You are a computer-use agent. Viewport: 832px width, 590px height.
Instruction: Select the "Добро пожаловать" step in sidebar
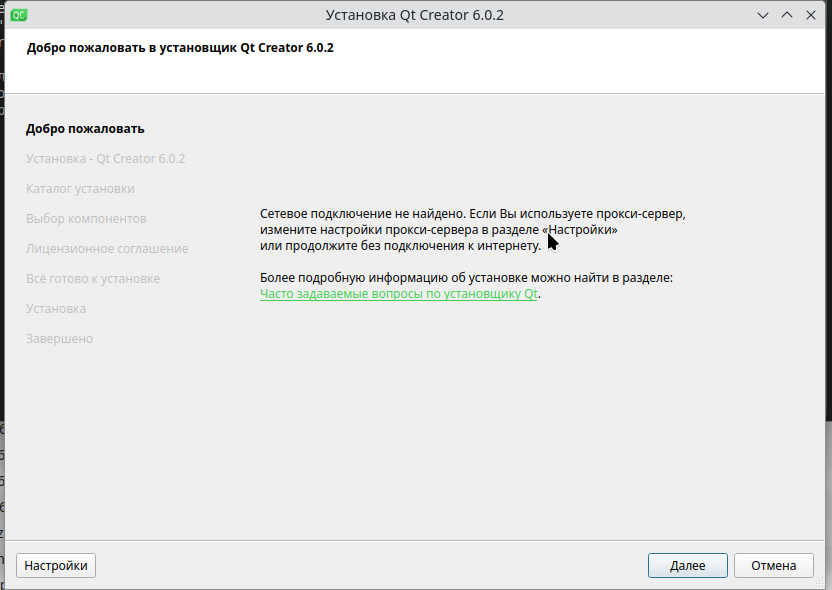coord(85,129)
